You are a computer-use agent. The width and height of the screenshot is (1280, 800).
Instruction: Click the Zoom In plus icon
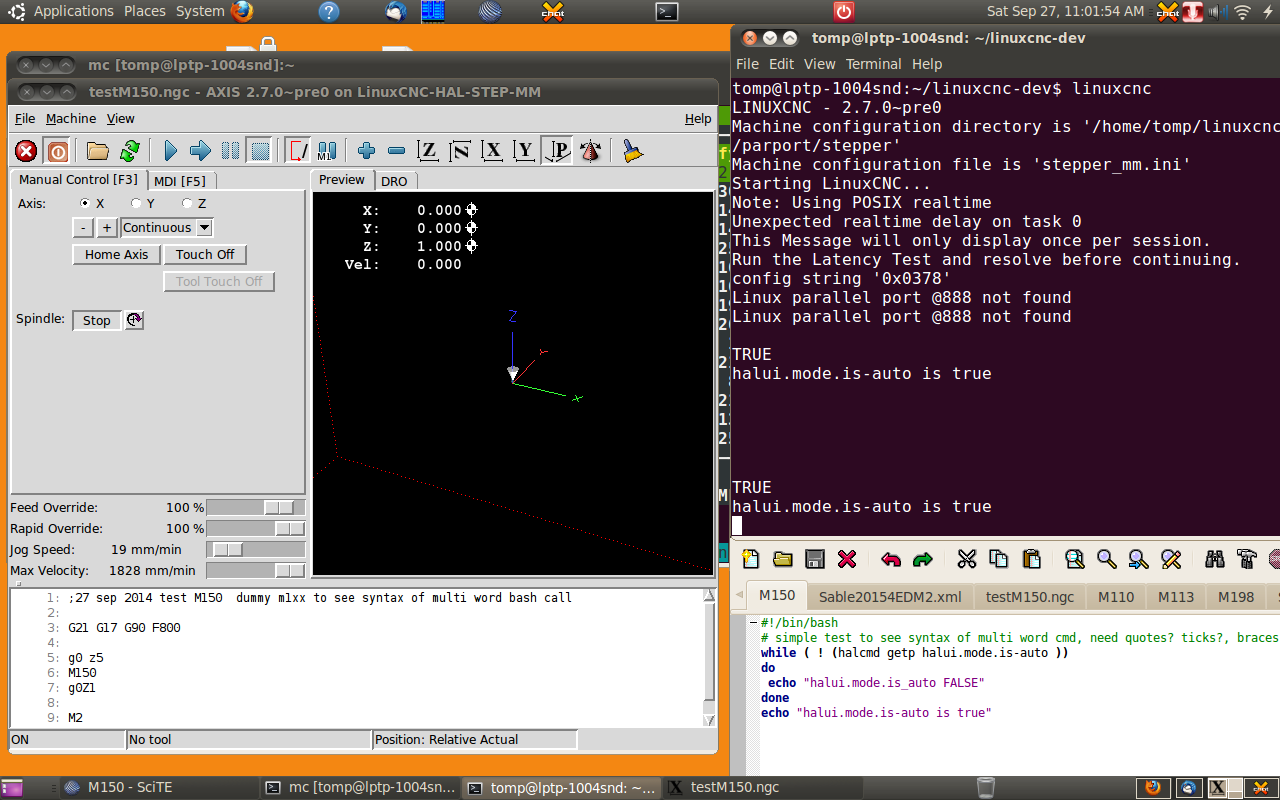(x=366, y=151)
